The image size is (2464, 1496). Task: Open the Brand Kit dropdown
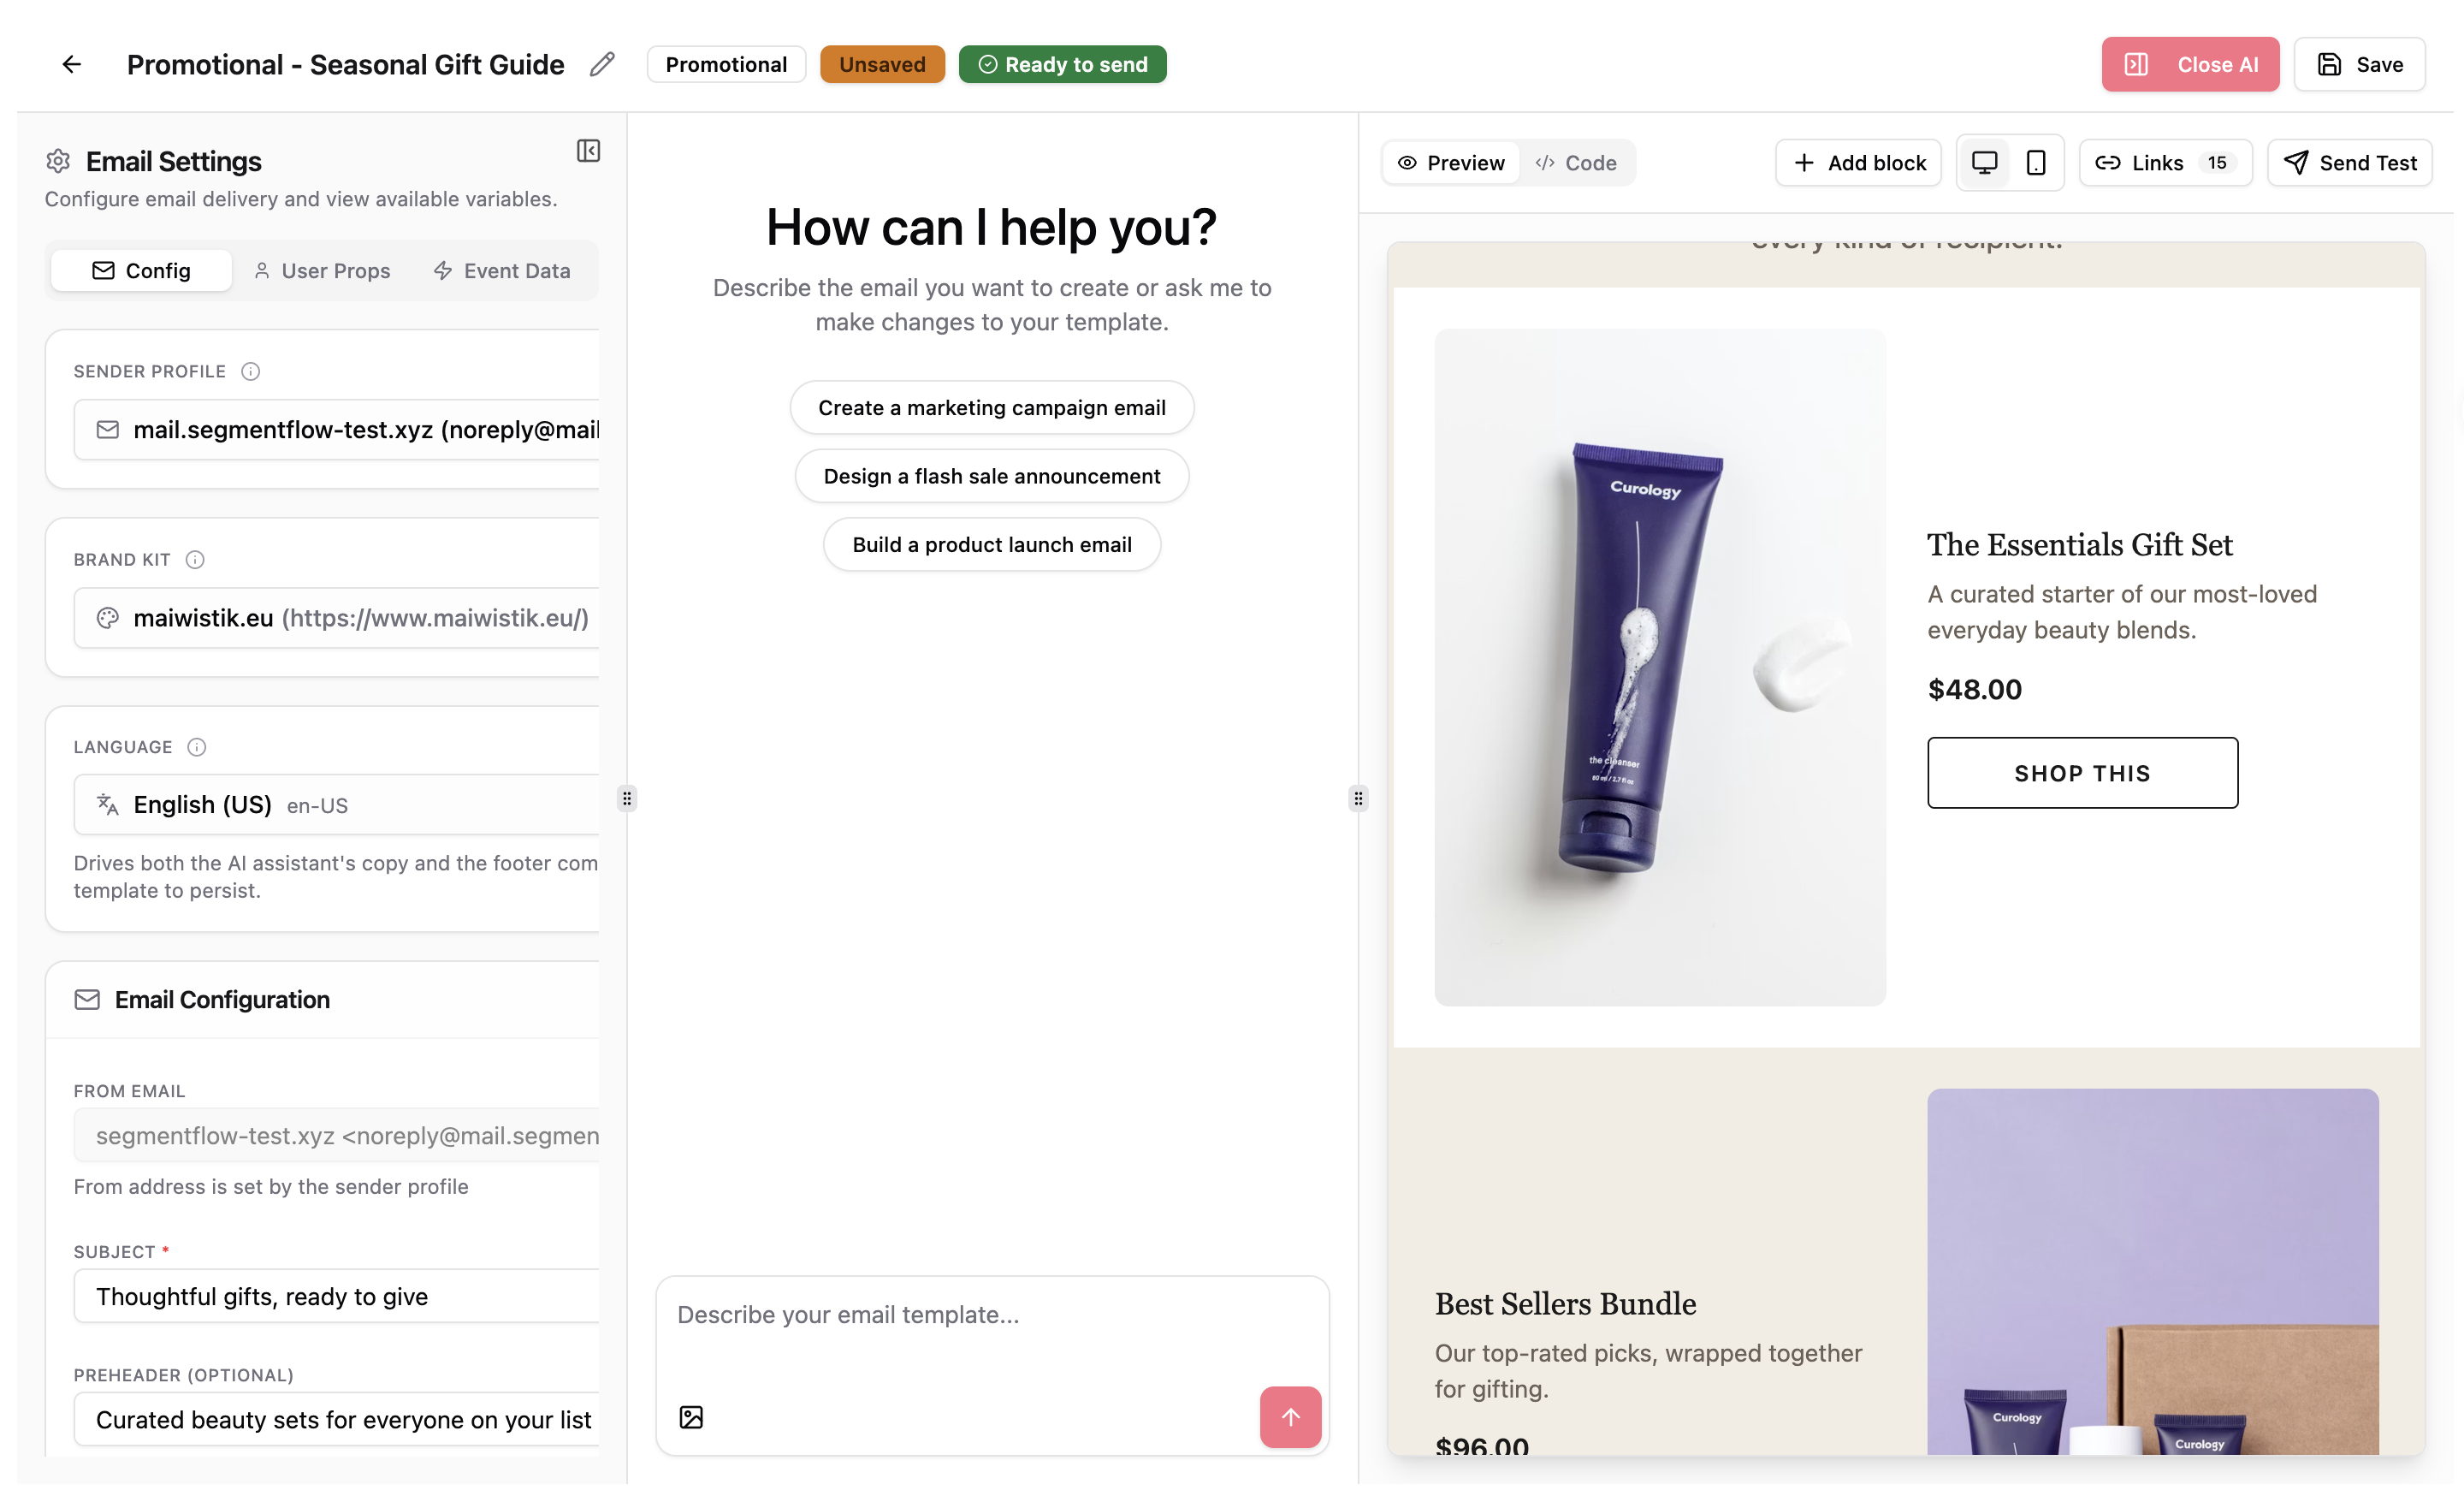coord(337,618)
